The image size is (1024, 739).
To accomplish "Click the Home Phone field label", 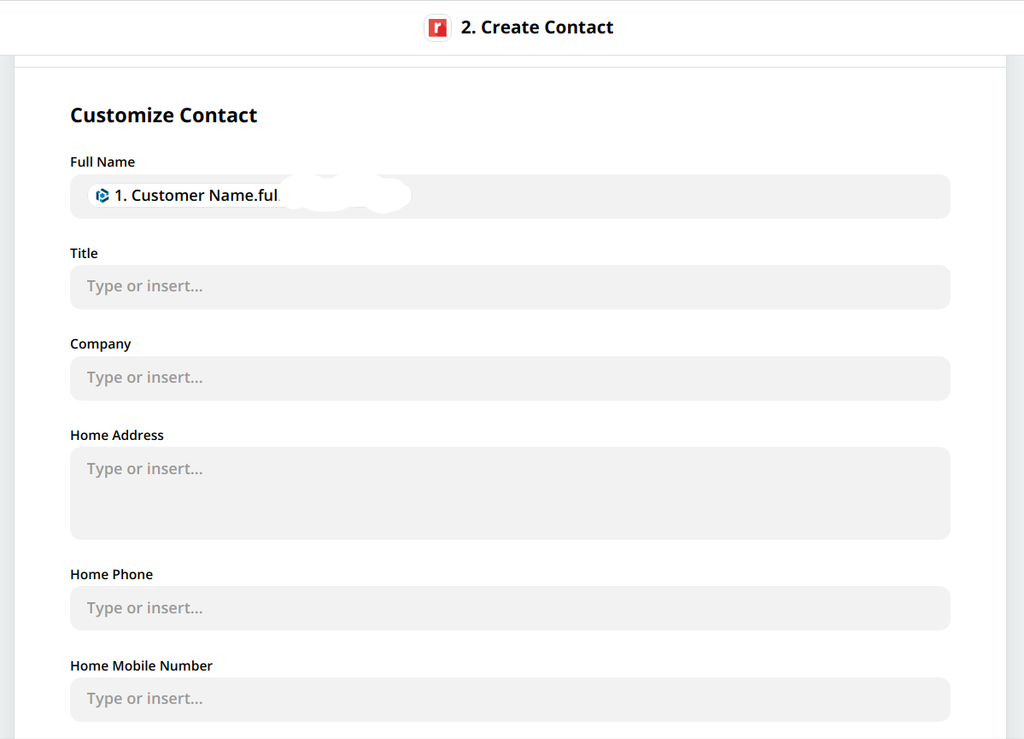I will coord(111,574).
